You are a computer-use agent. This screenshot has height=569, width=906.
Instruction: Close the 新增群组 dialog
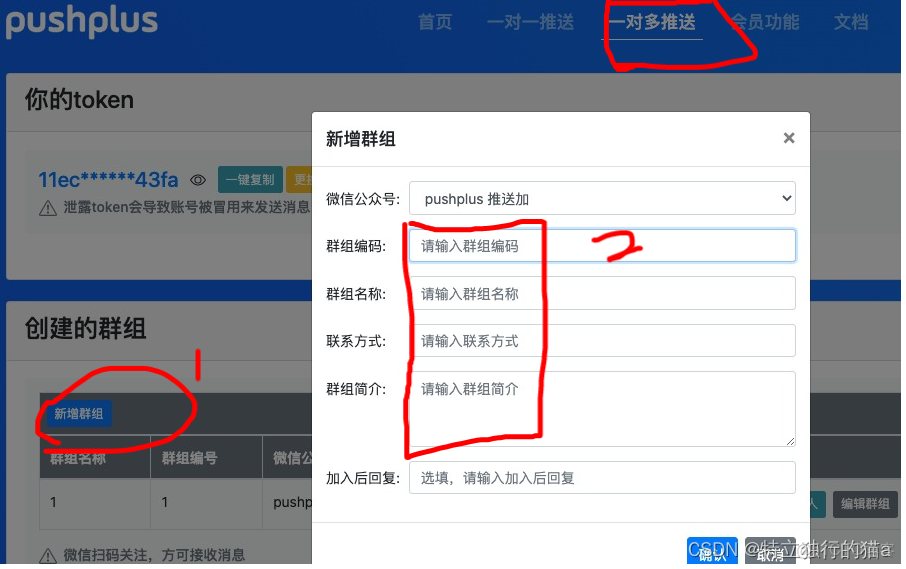(789, 138)
